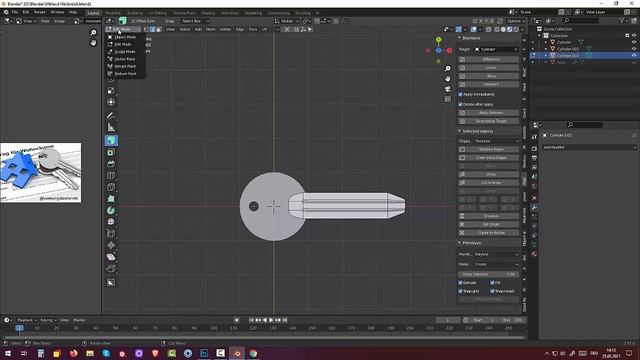Viewport: 640px width, 360px height.
Task: Click the highlighted Add Cube tool
Action: (111, 140)
